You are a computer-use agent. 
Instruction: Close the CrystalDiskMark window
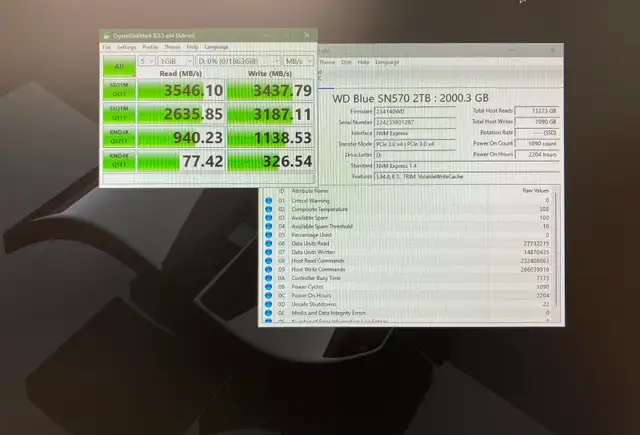click(307, 36)
